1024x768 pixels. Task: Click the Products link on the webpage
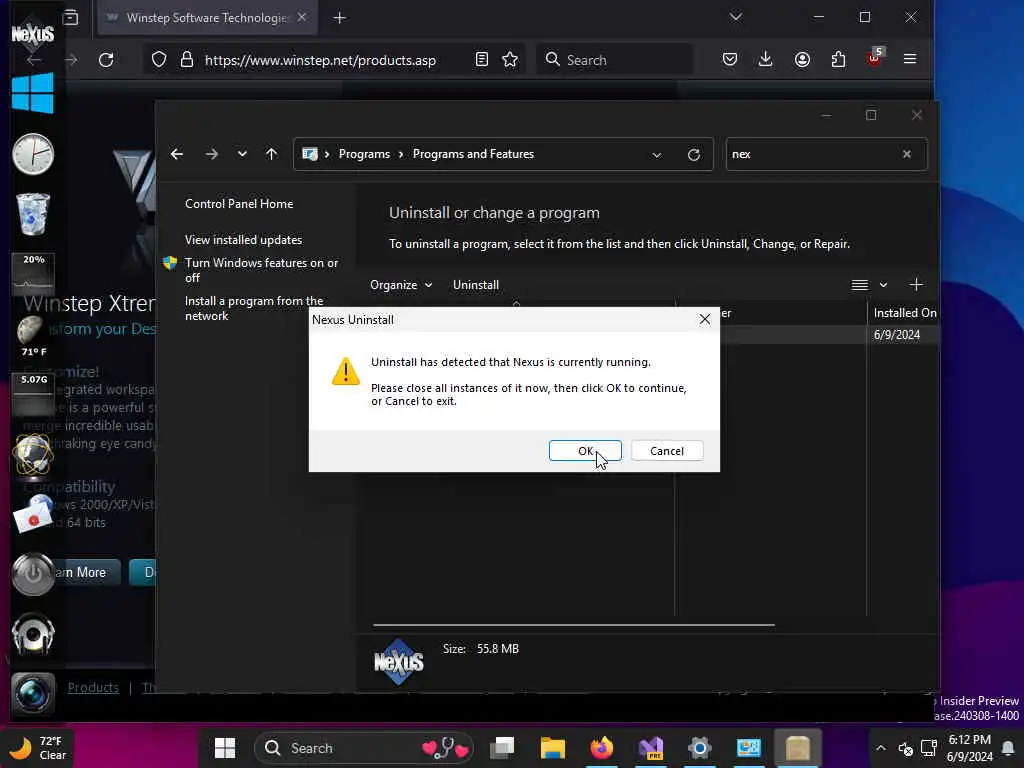point(93,687)
